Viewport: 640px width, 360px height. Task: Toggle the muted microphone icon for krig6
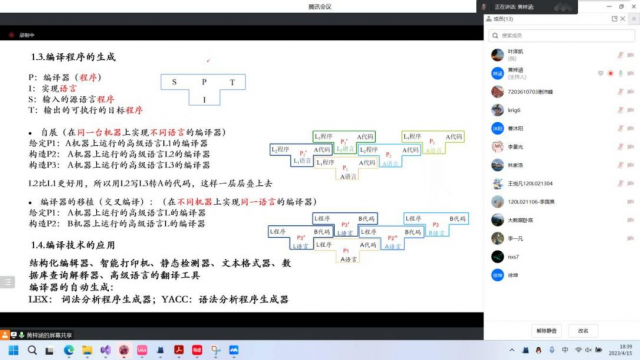point(620,110)
